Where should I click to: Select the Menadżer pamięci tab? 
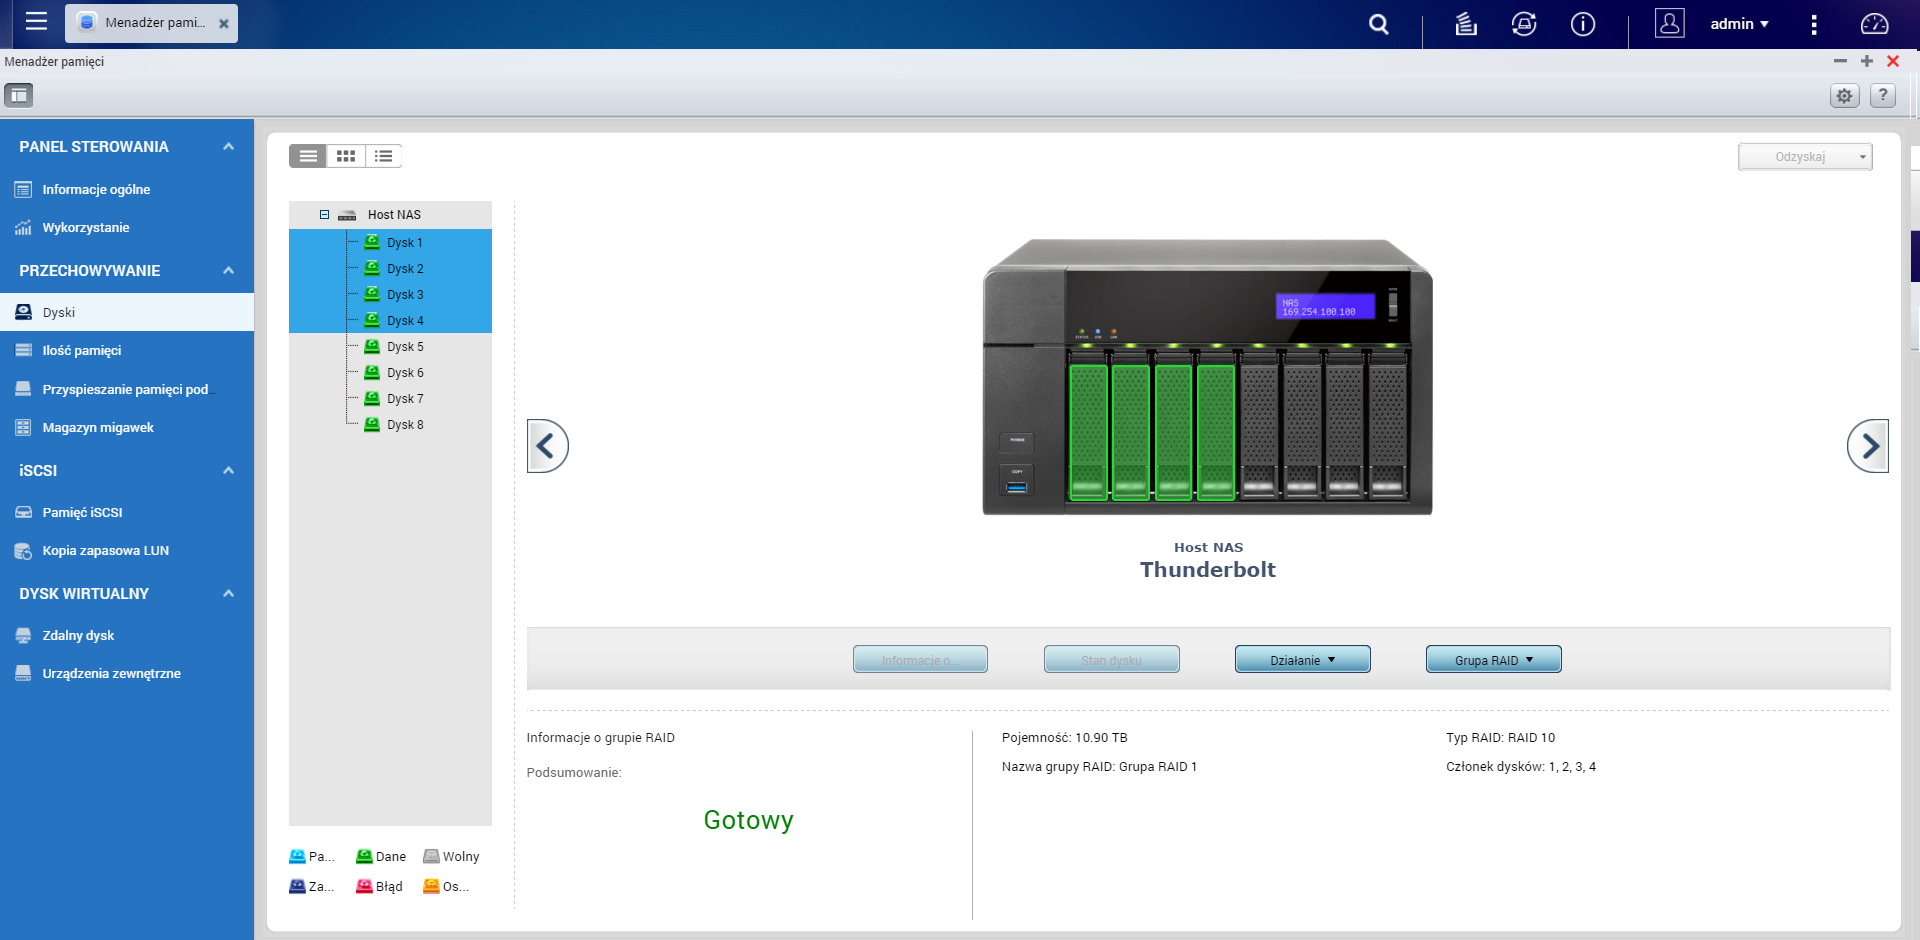point(152,23)
